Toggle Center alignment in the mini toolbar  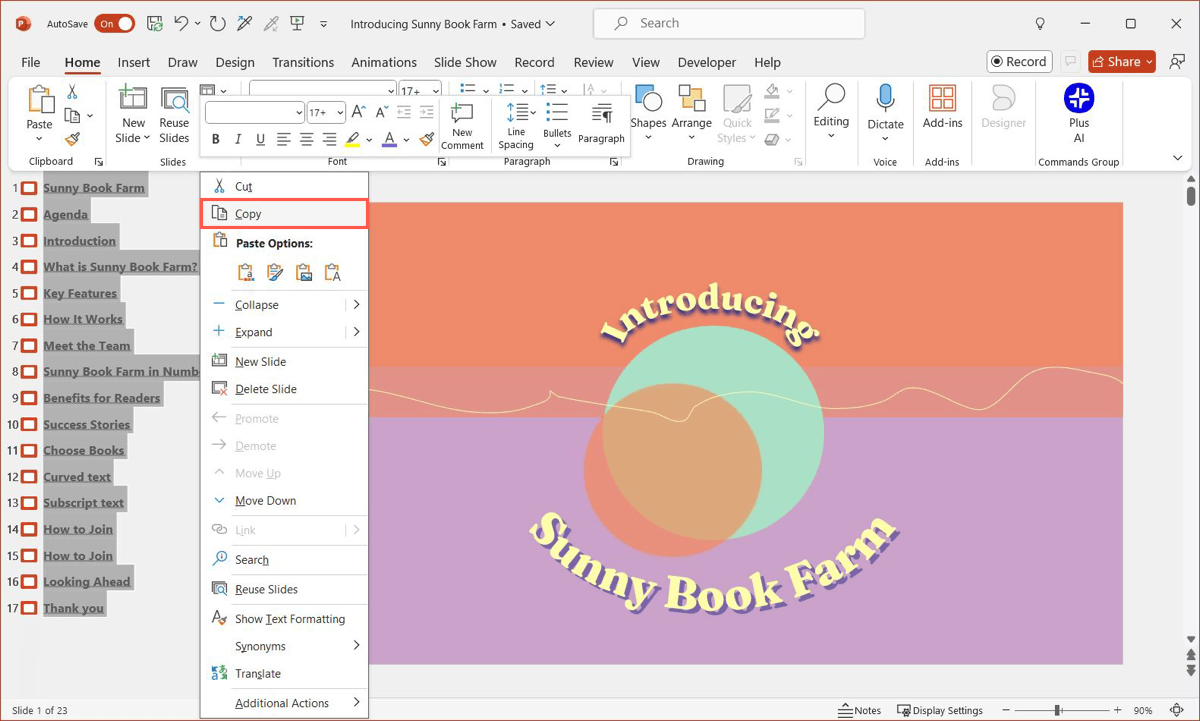(307, 139)
